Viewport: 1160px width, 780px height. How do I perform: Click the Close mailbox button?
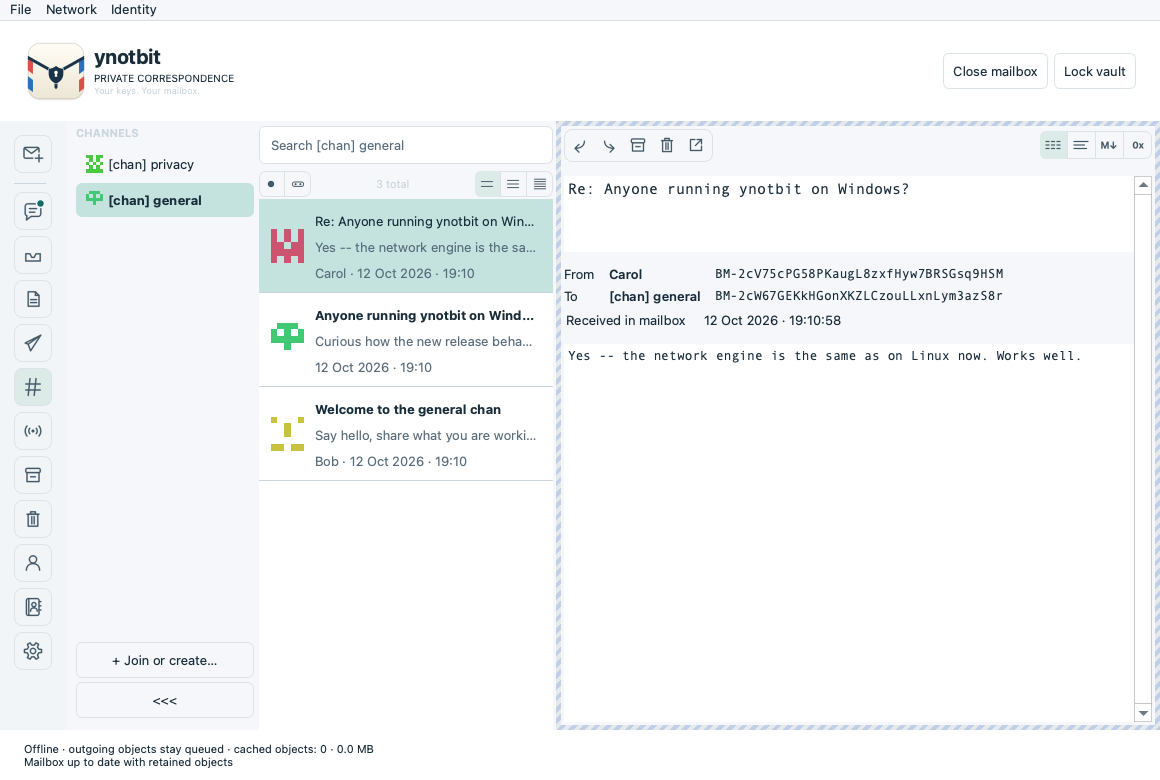[995, 71]
